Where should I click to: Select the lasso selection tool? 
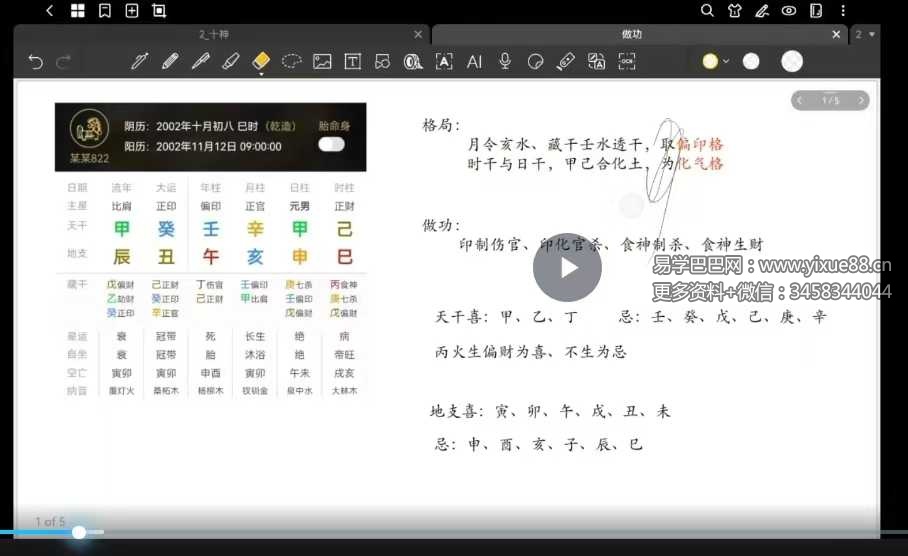point(291,61)
